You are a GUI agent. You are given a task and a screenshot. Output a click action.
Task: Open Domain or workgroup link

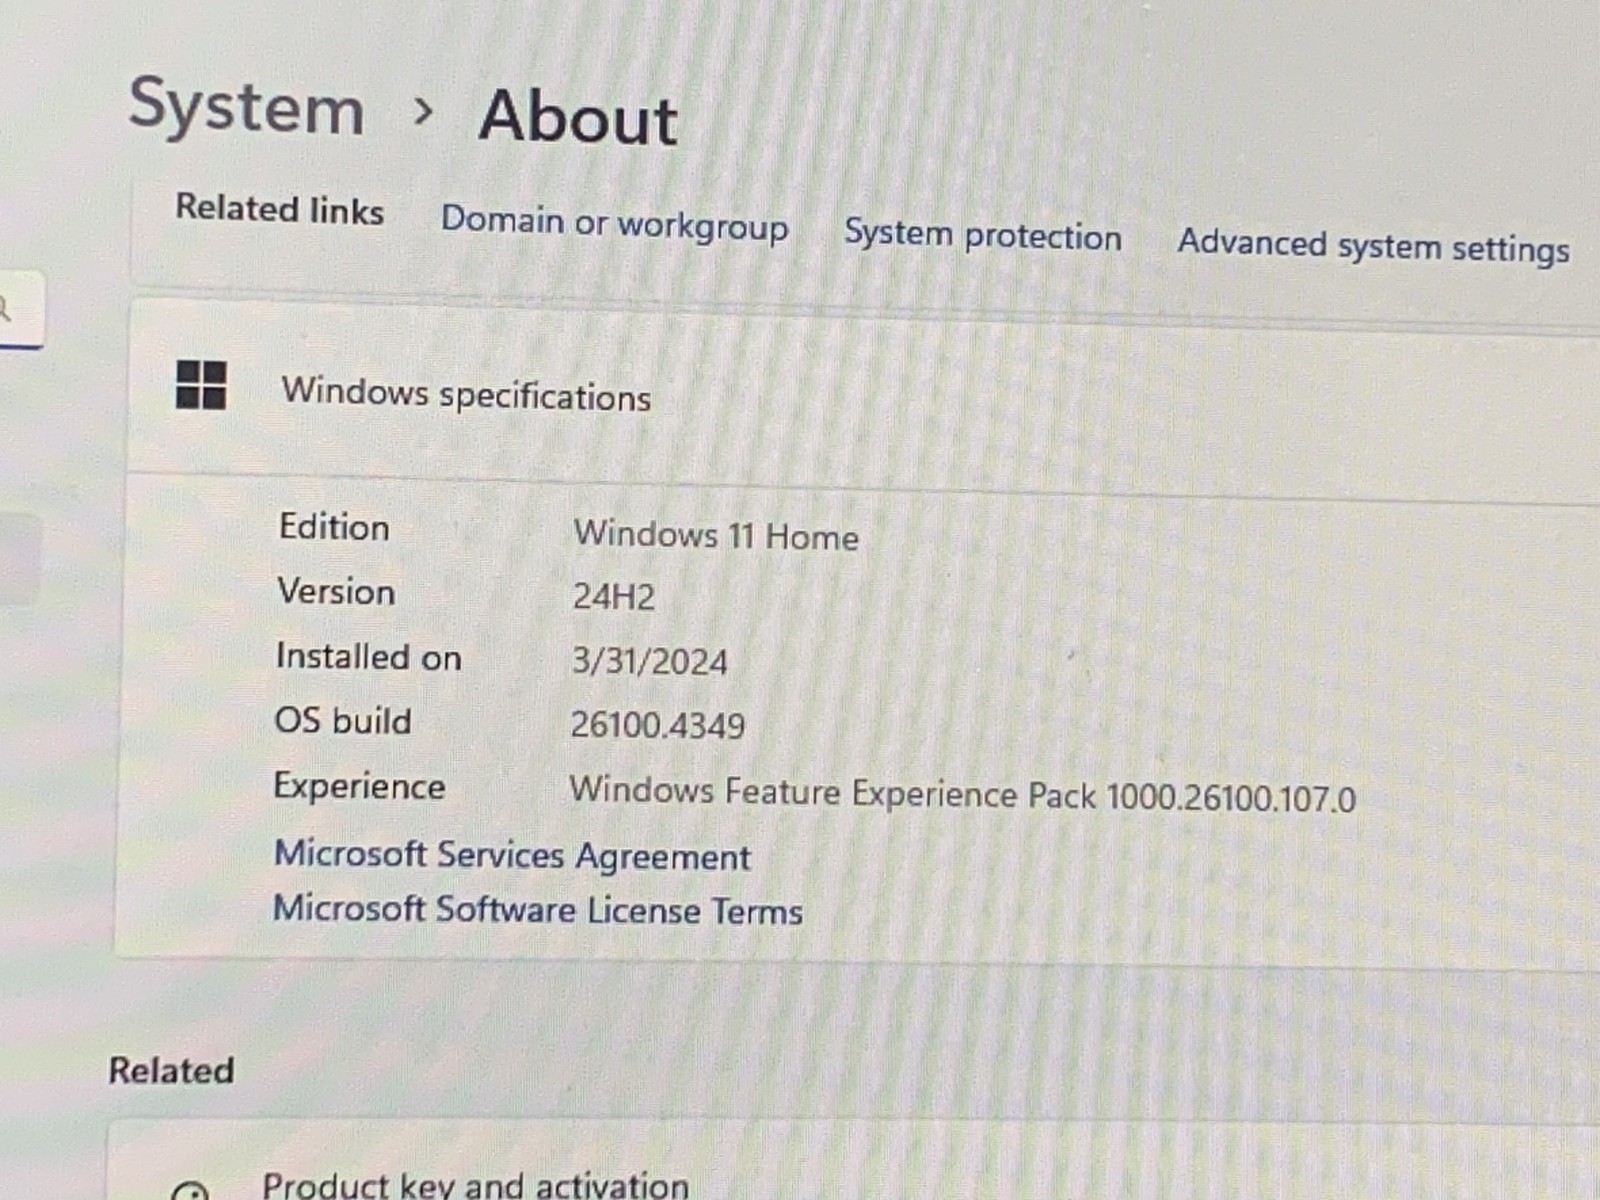(x=614, y=222)
